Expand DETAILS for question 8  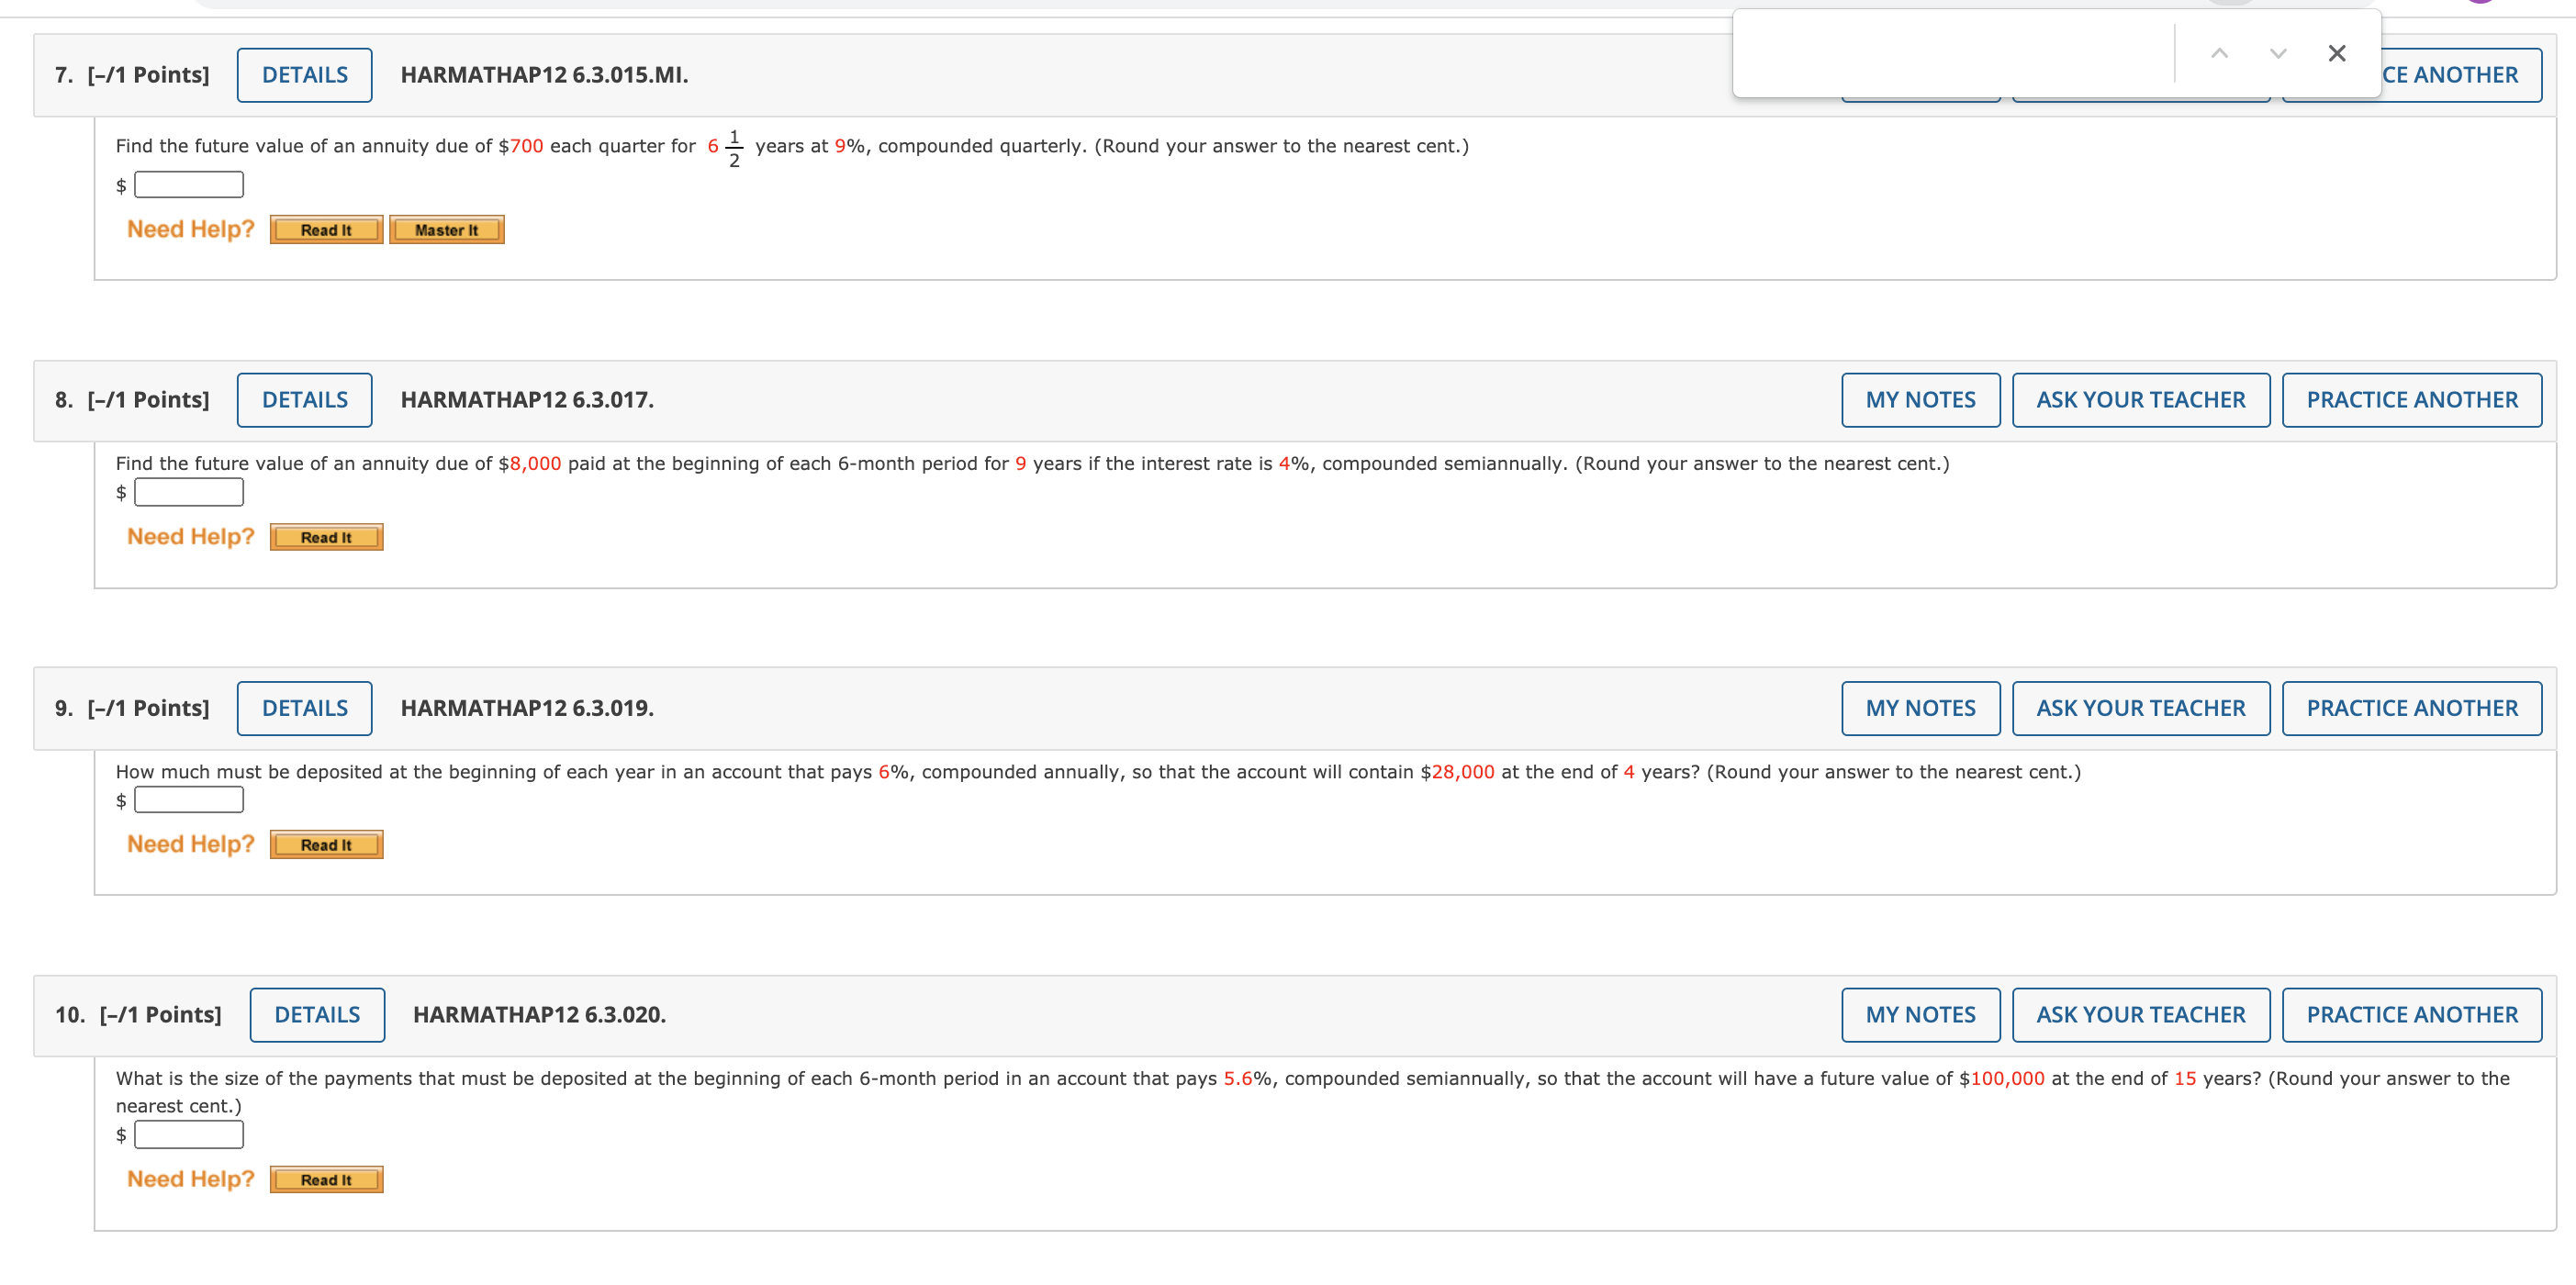304,400
